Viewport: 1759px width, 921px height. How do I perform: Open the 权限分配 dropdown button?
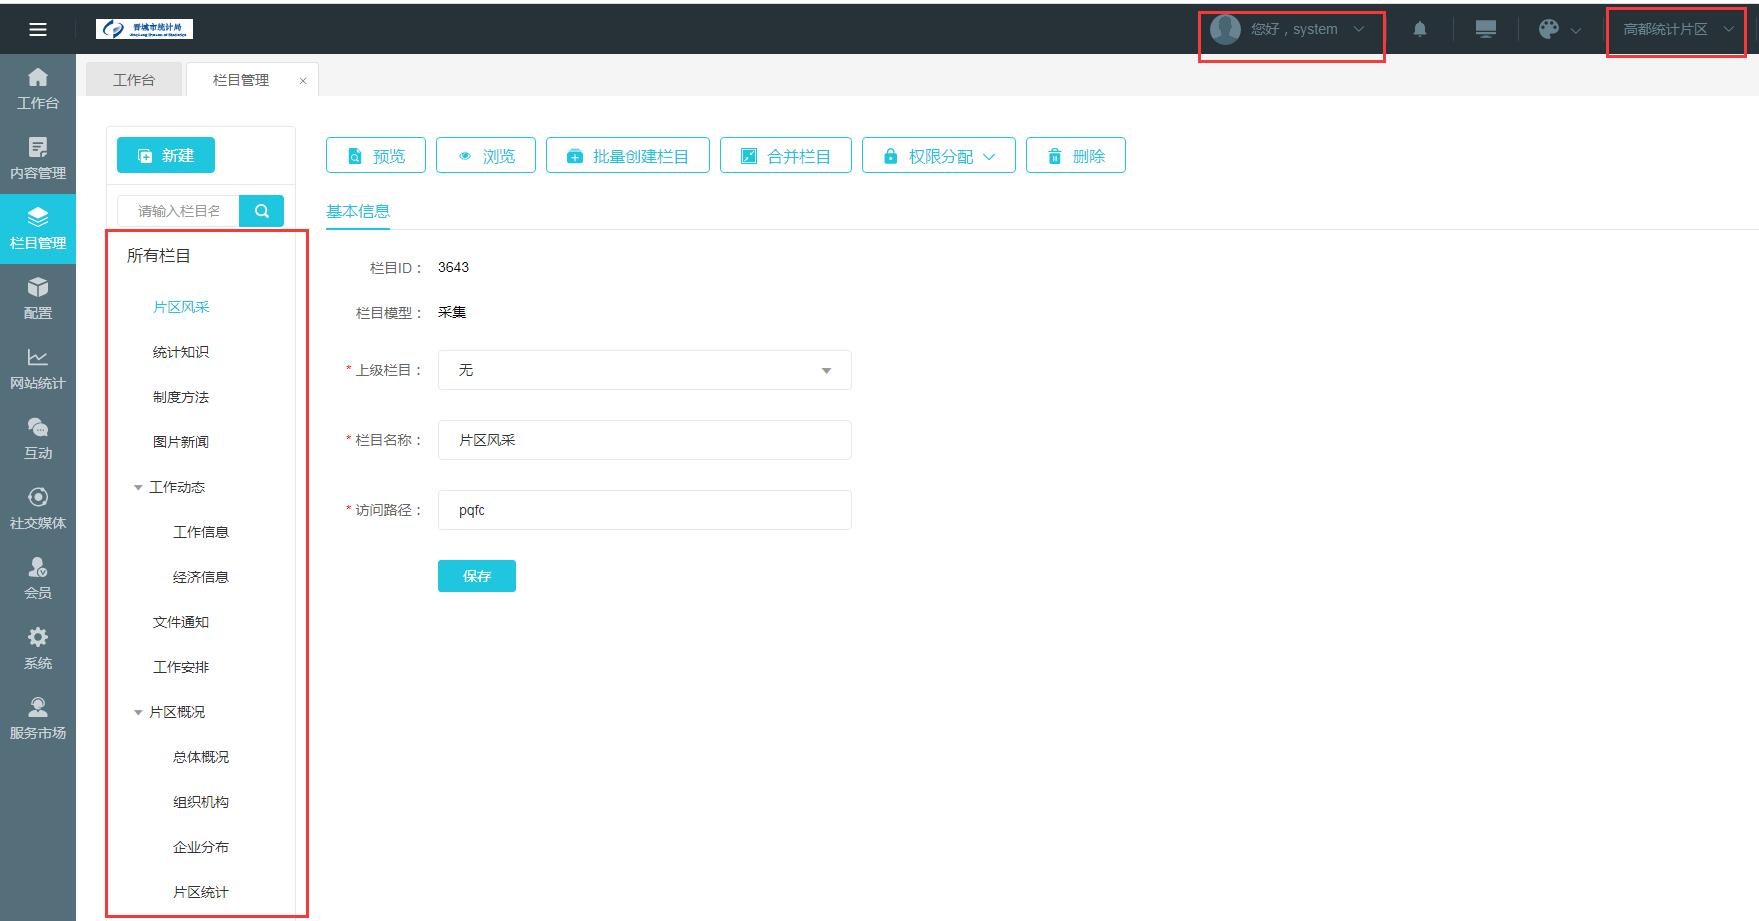[x=939, y=156]
